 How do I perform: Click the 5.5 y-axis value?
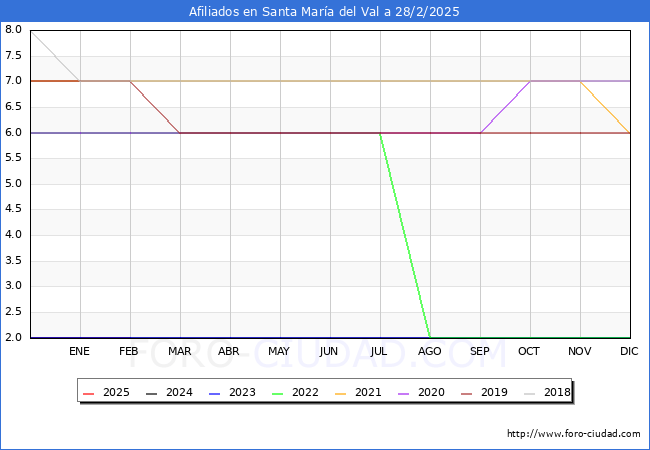pyautogui.click(x=13, y=157)
